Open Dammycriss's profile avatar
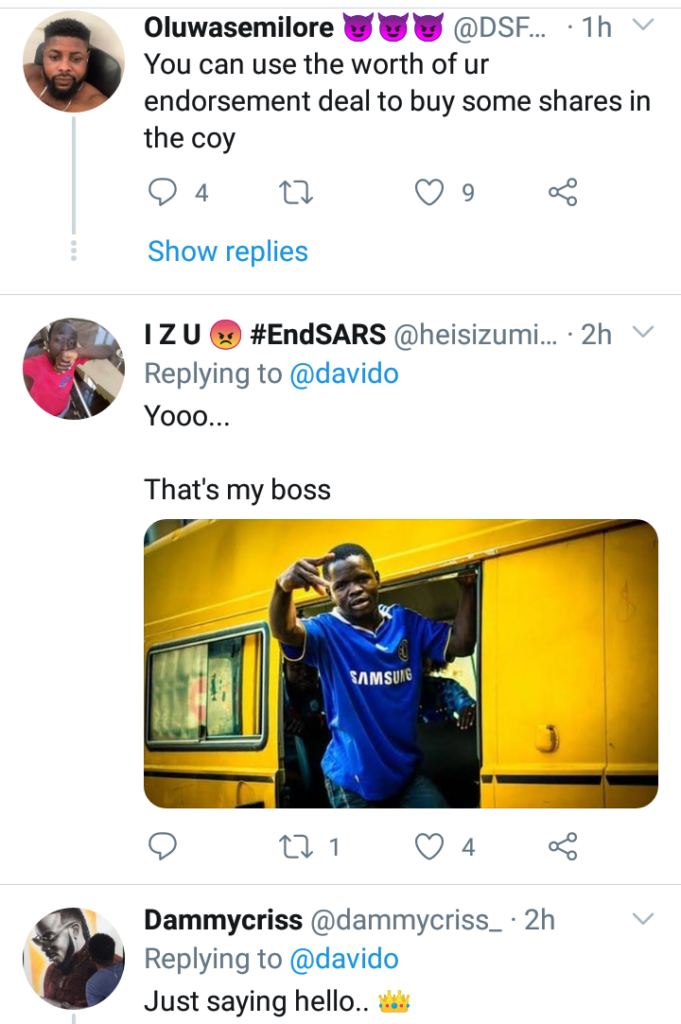Screen dimensions: 681x1024 click(x=73, y=957)
